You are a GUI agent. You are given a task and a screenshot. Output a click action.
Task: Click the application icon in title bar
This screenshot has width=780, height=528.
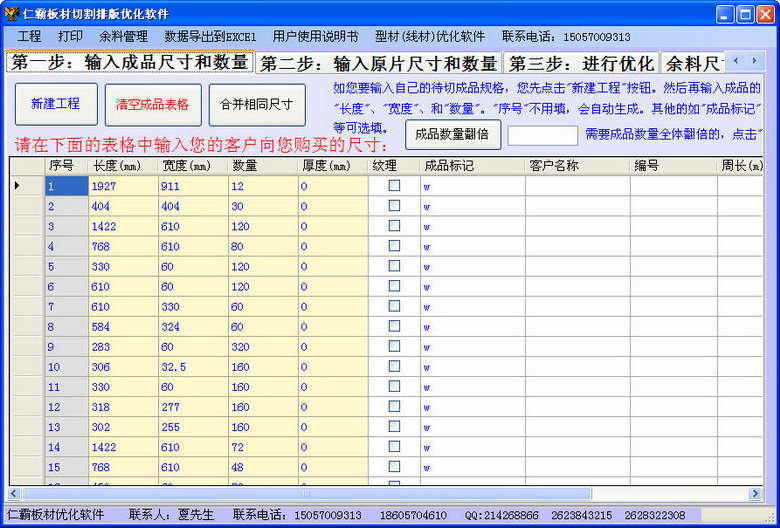pos(11,14)
